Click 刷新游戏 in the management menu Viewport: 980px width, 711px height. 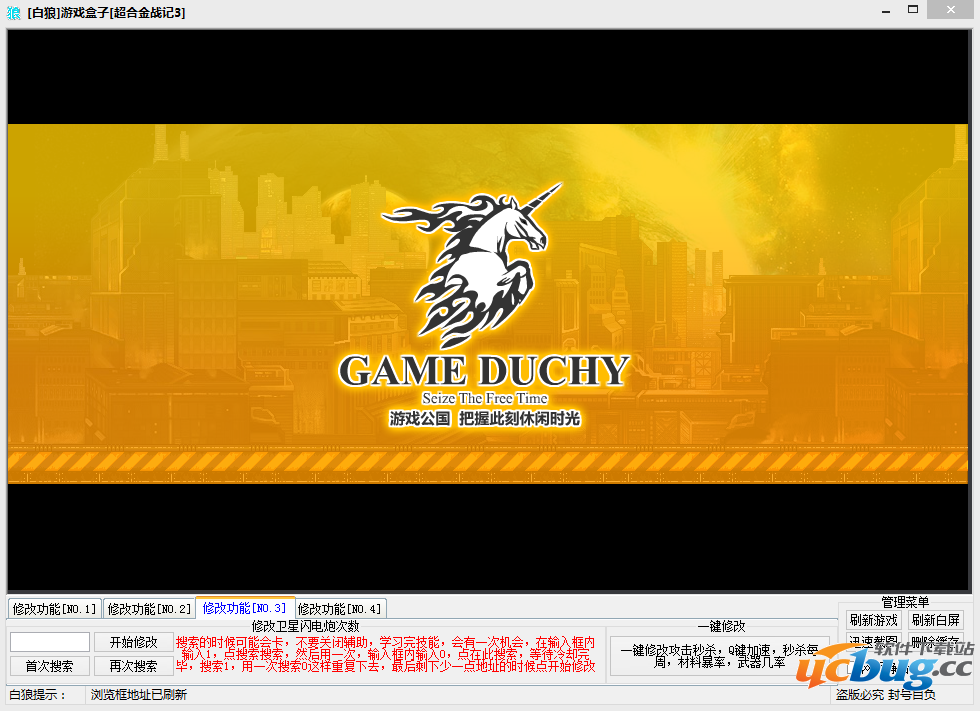(873, 620)
